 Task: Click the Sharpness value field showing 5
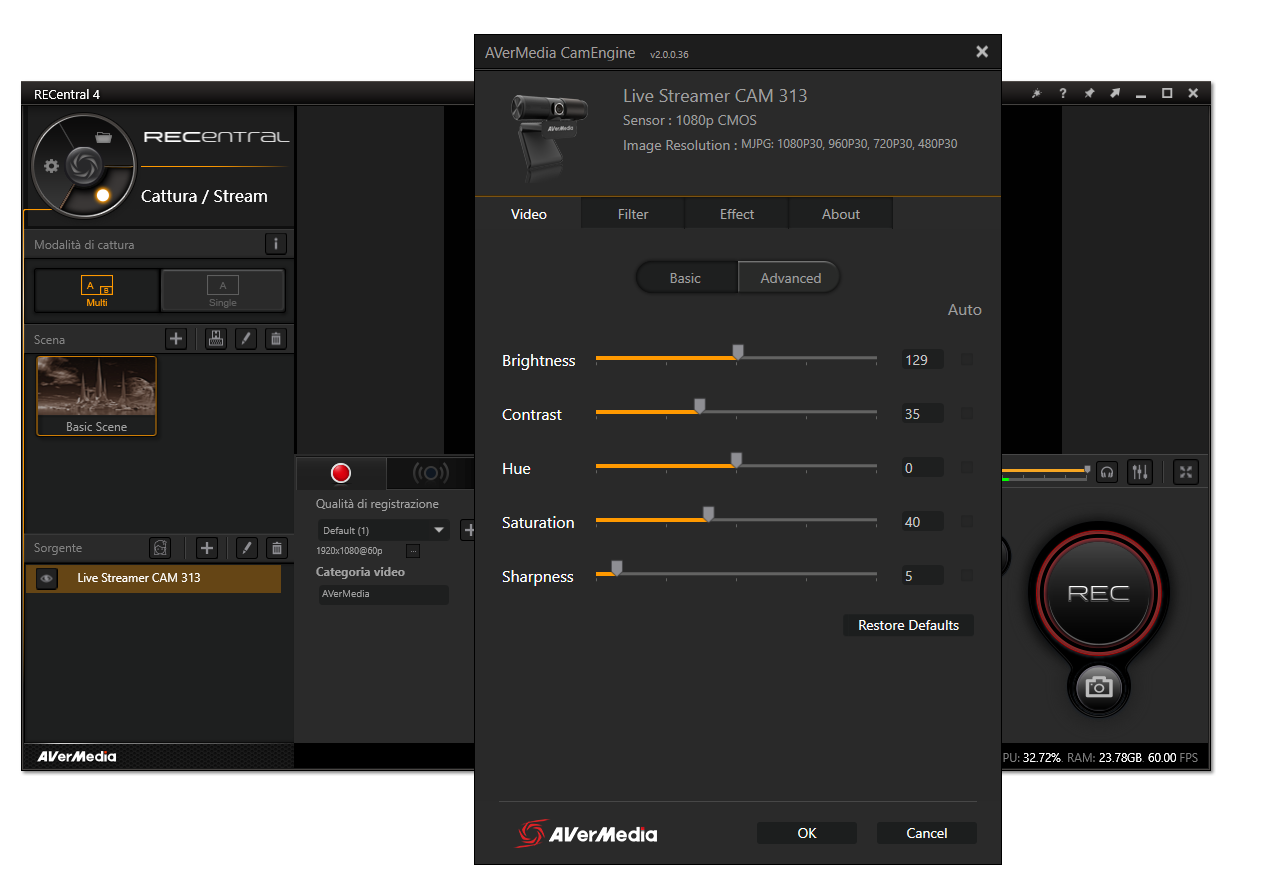click(922, 576)
